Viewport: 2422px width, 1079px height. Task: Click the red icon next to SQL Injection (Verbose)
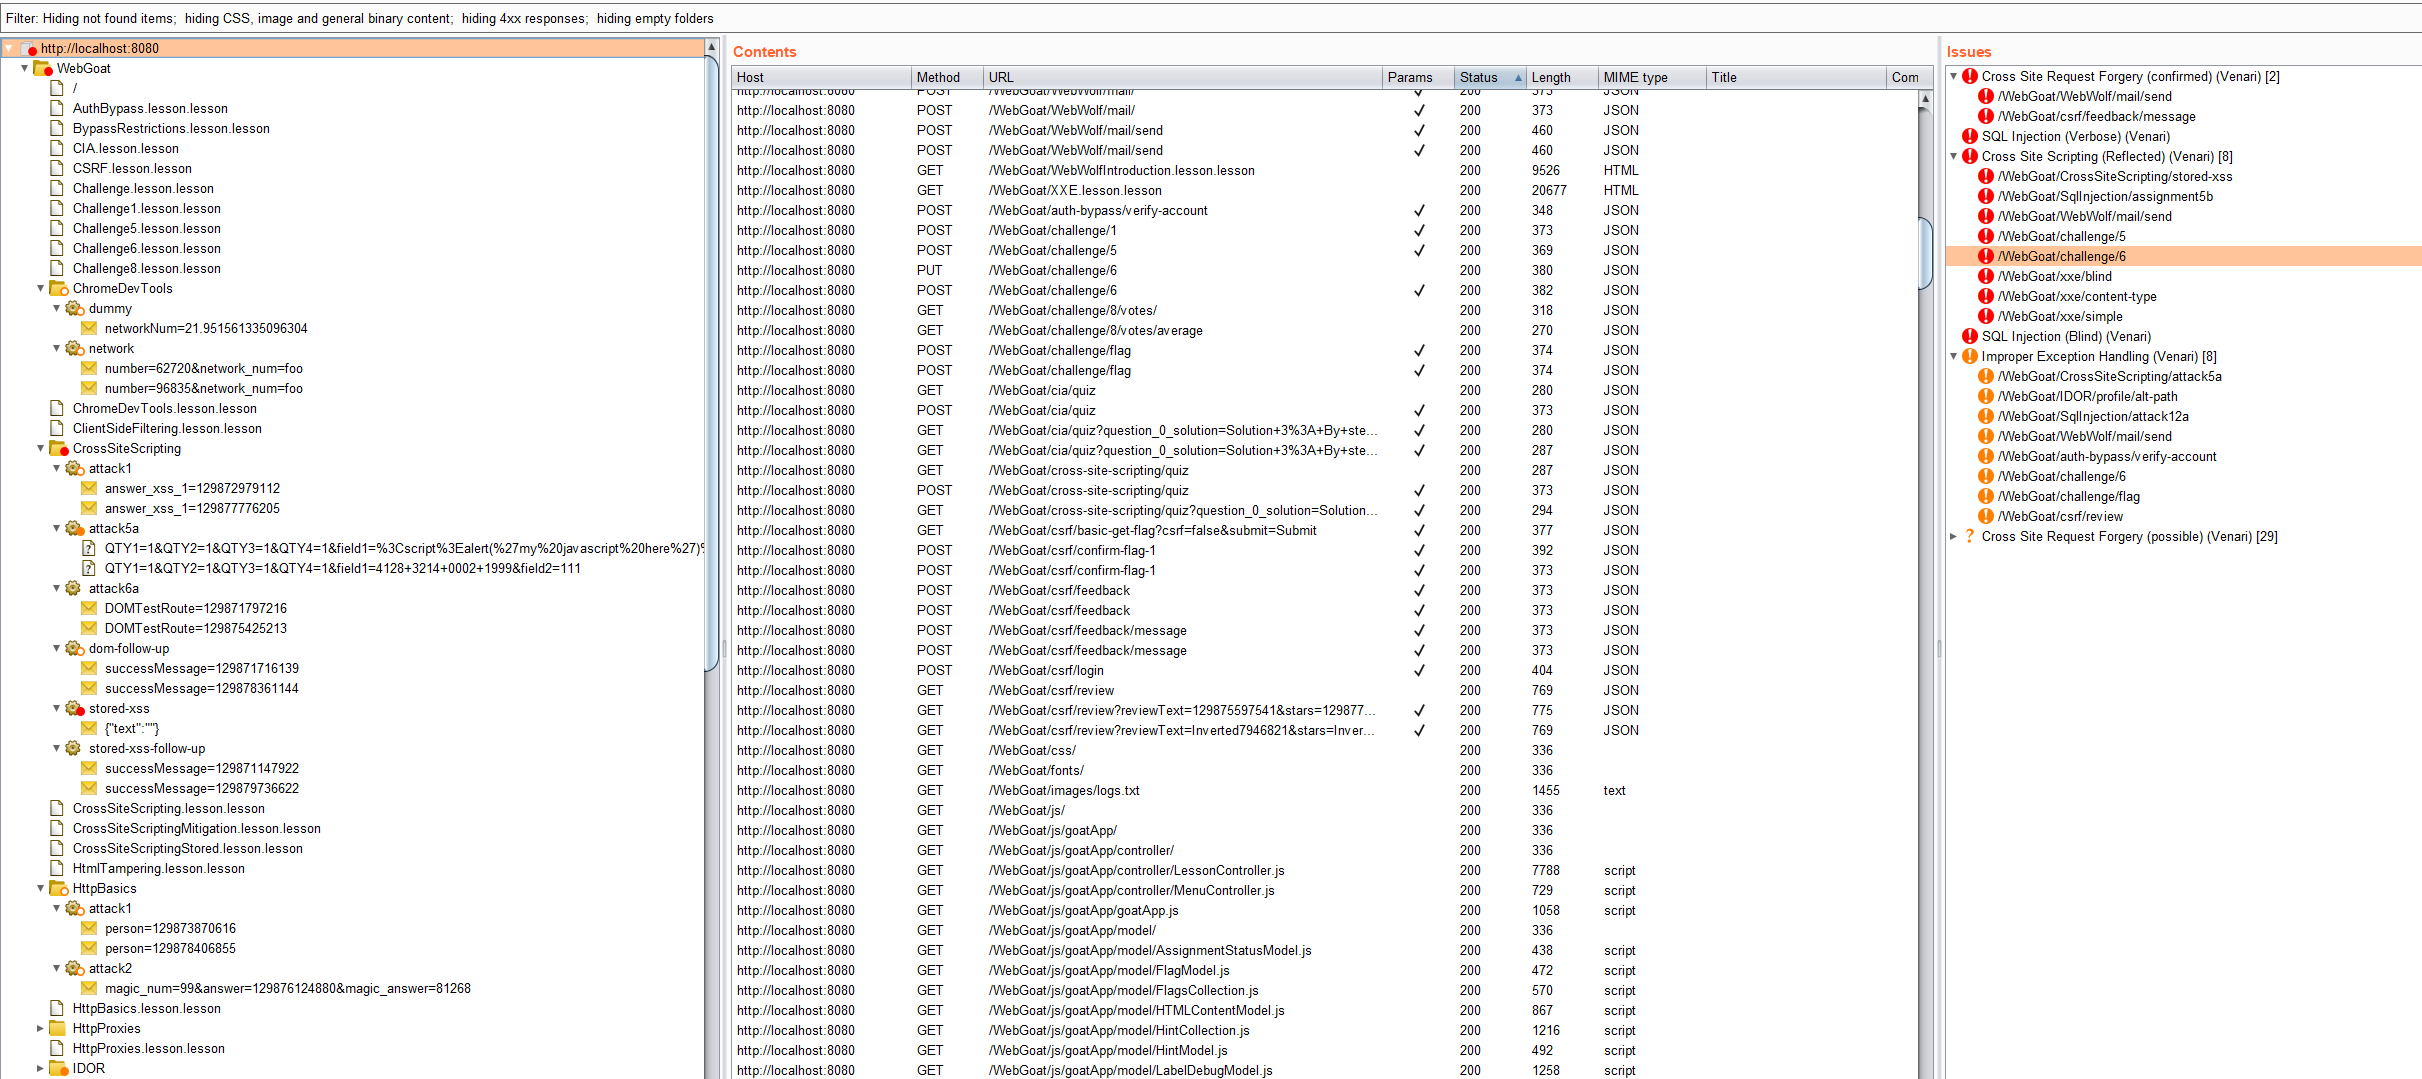(1969, 136)
